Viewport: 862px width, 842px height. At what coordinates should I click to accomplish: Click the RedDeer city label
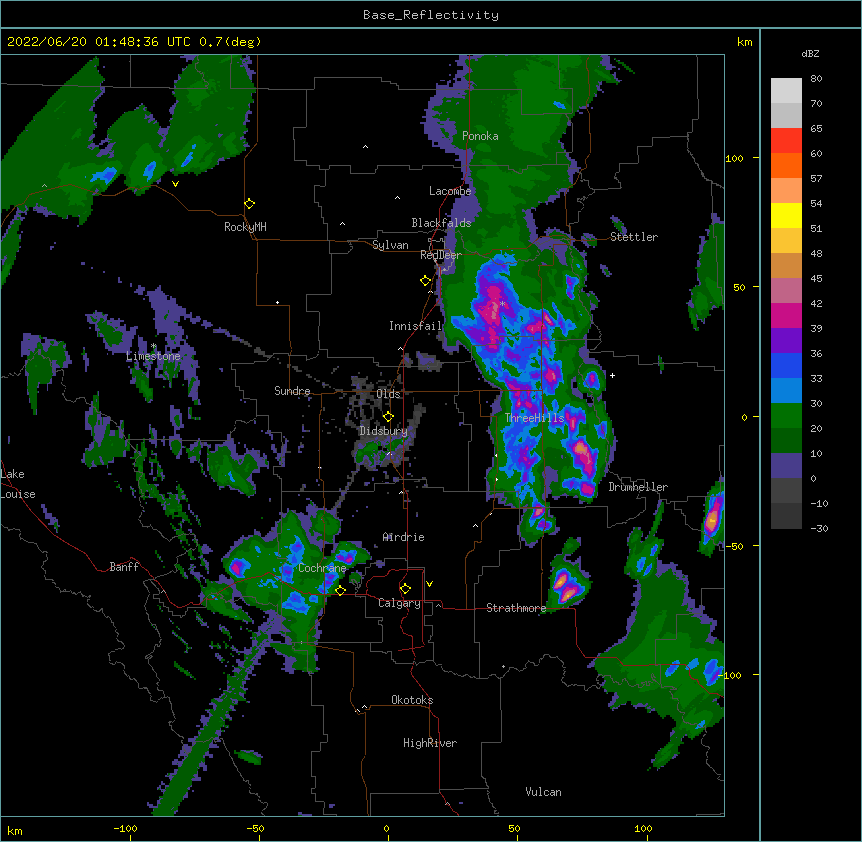[440, 255]
